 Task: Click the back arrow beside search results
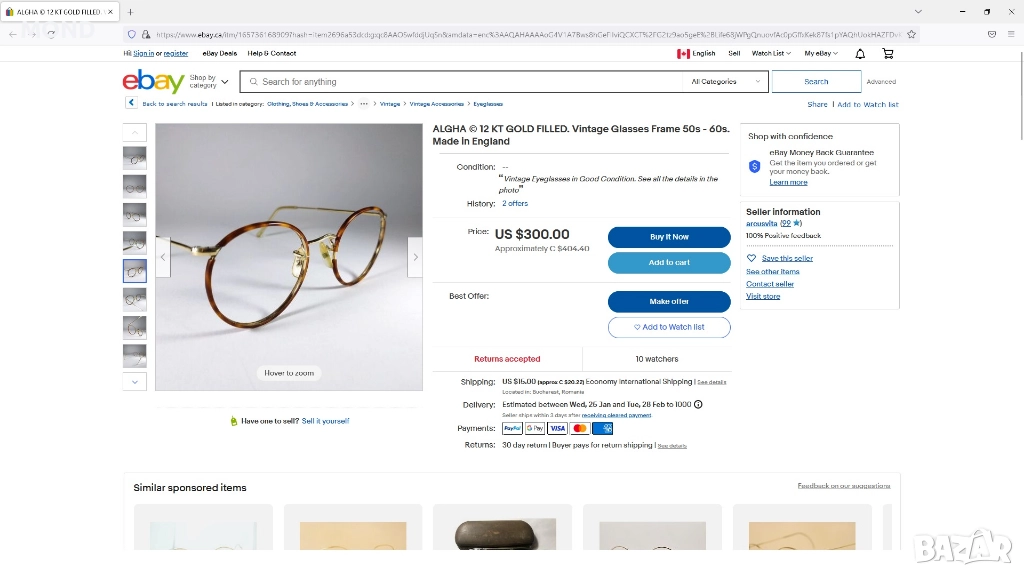coord(131,103)
